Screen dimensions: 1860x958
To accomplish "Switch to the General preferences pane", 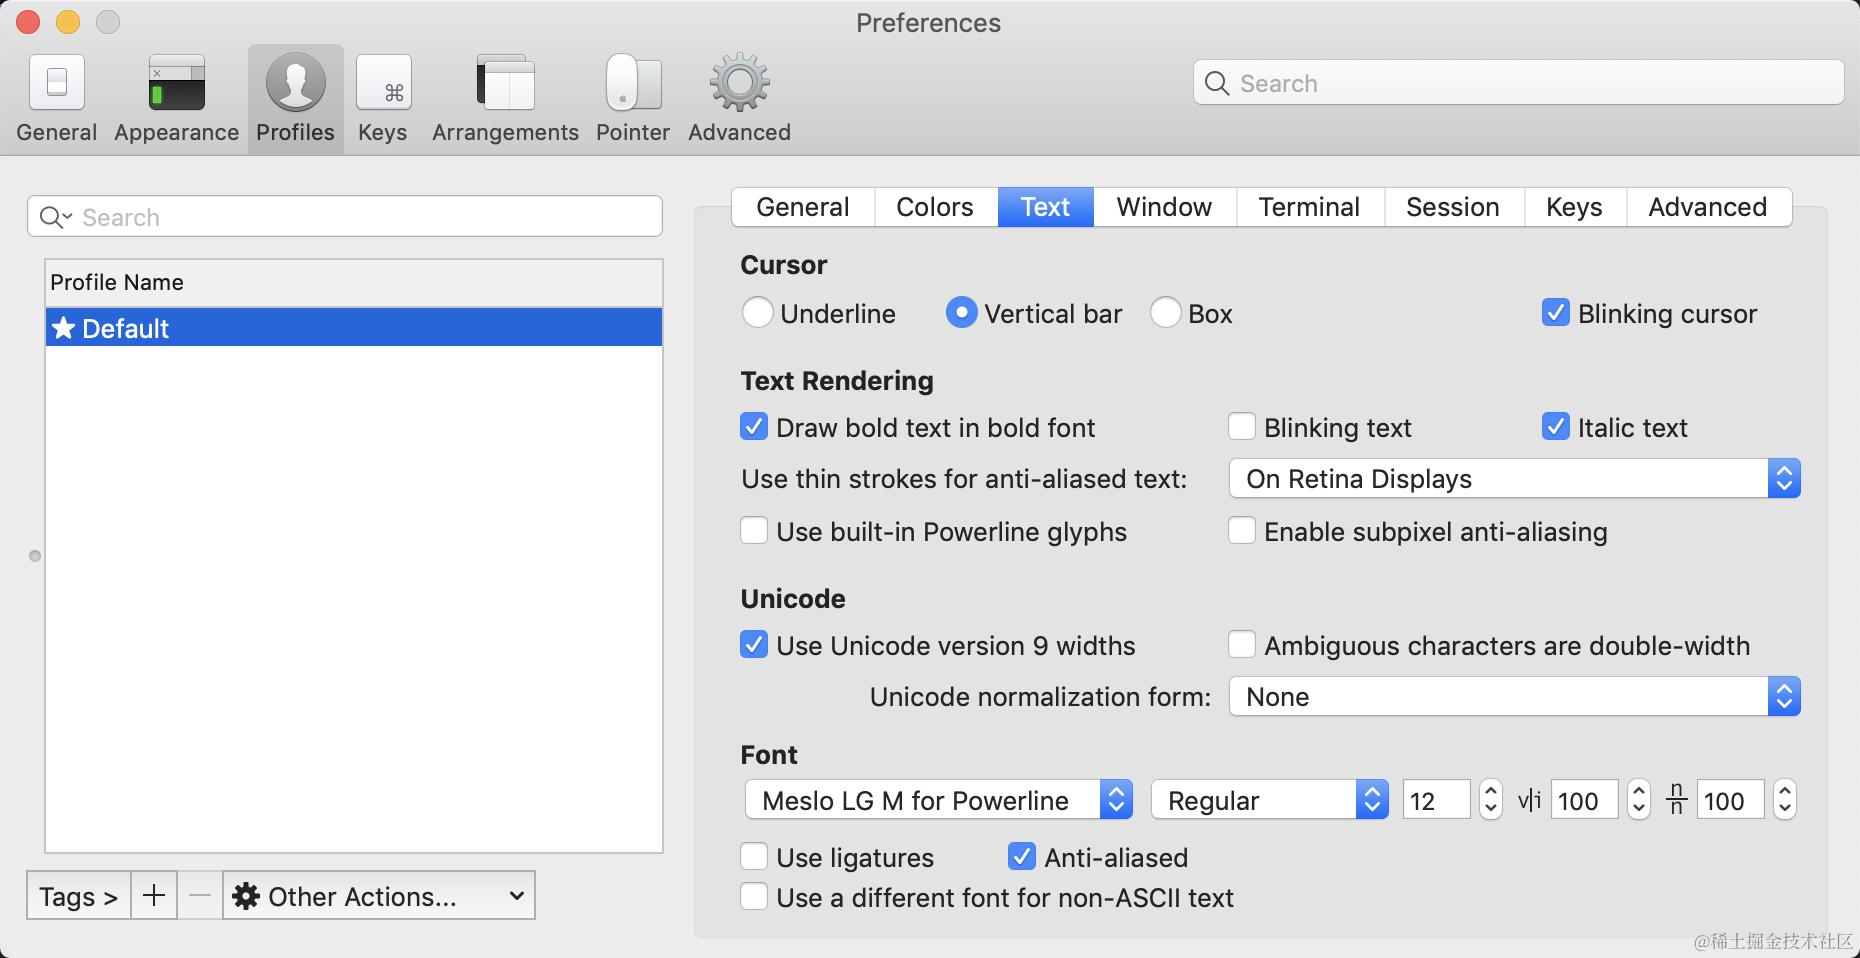I will 56,95.
